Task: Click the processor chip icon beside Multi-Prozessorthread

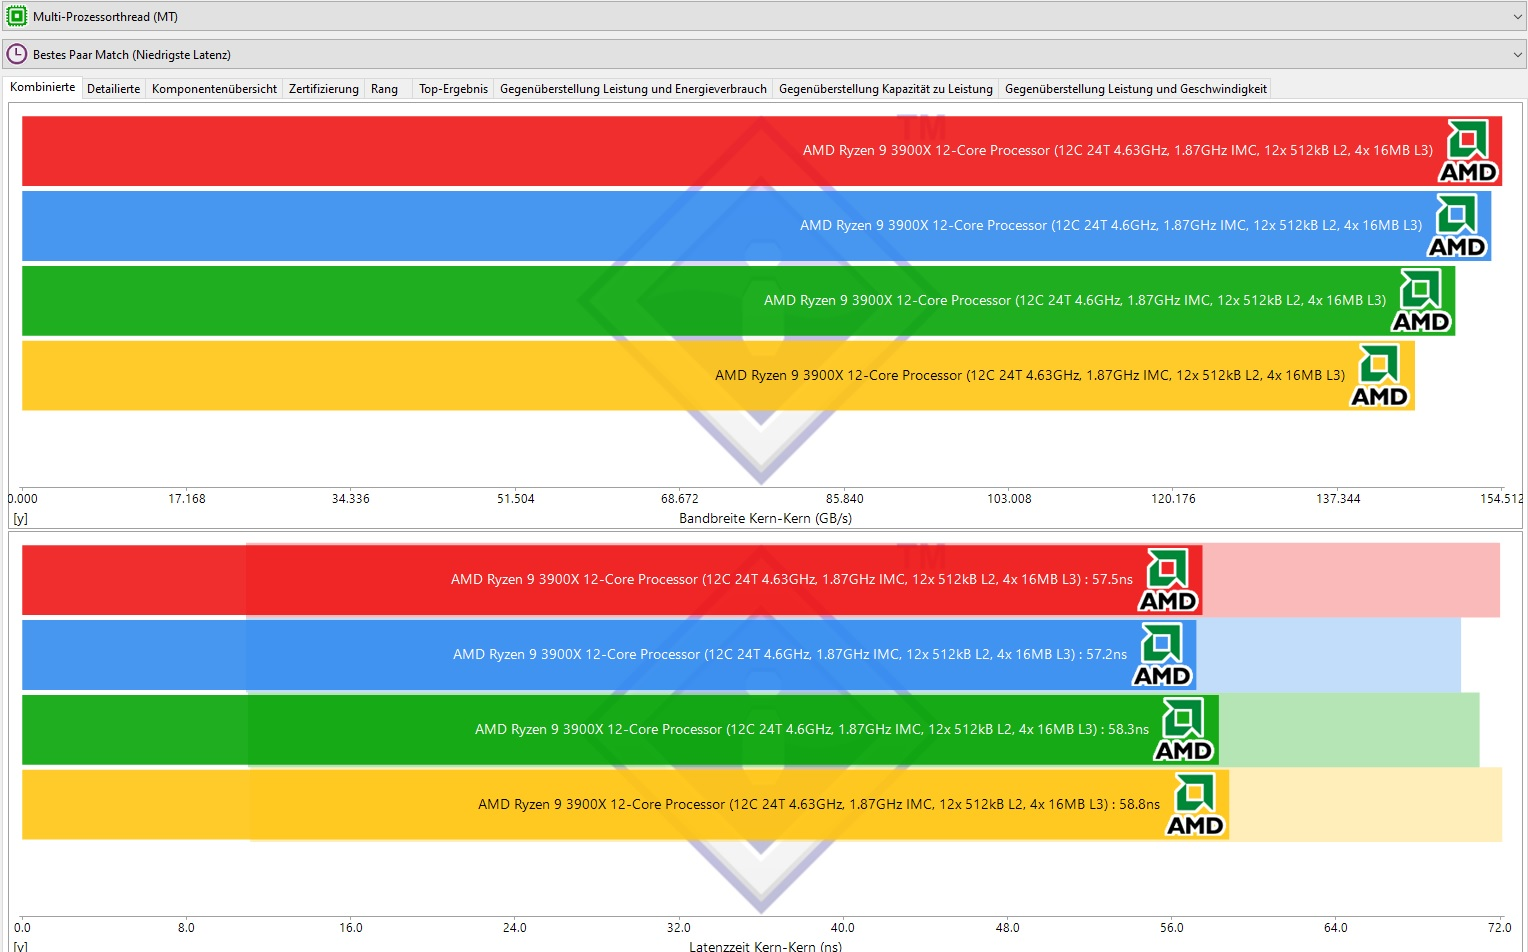Action: point(16,16)
